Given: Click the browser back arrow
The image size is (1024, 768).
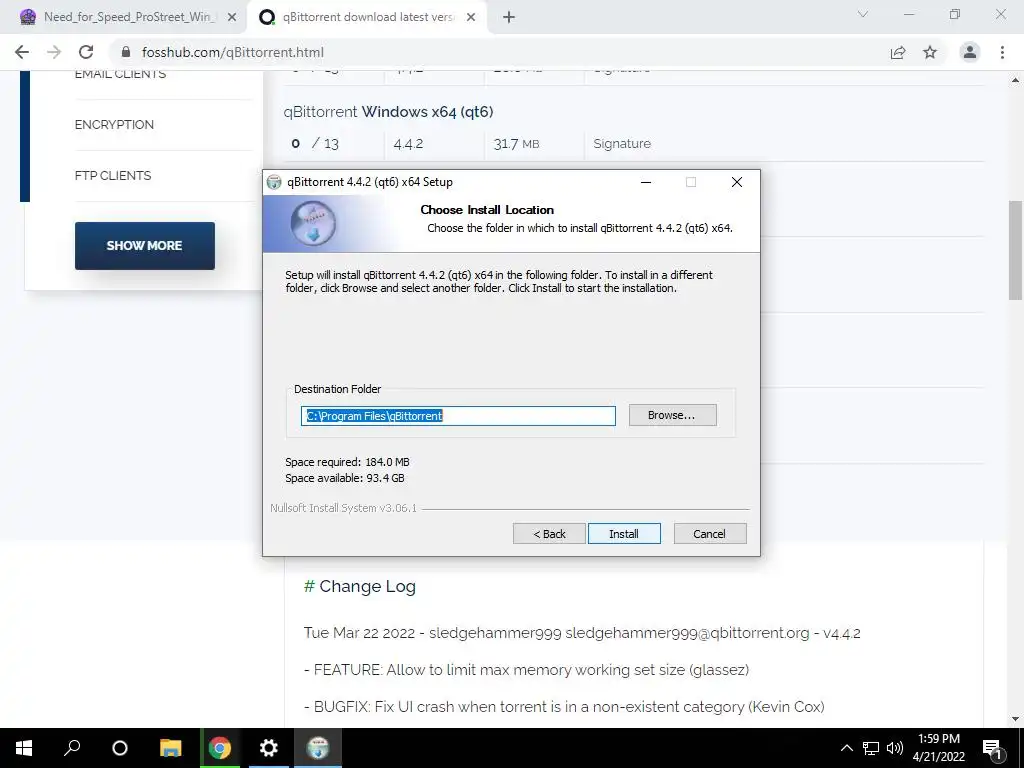Looking at the screenshot, I should [x=22, y=52].
